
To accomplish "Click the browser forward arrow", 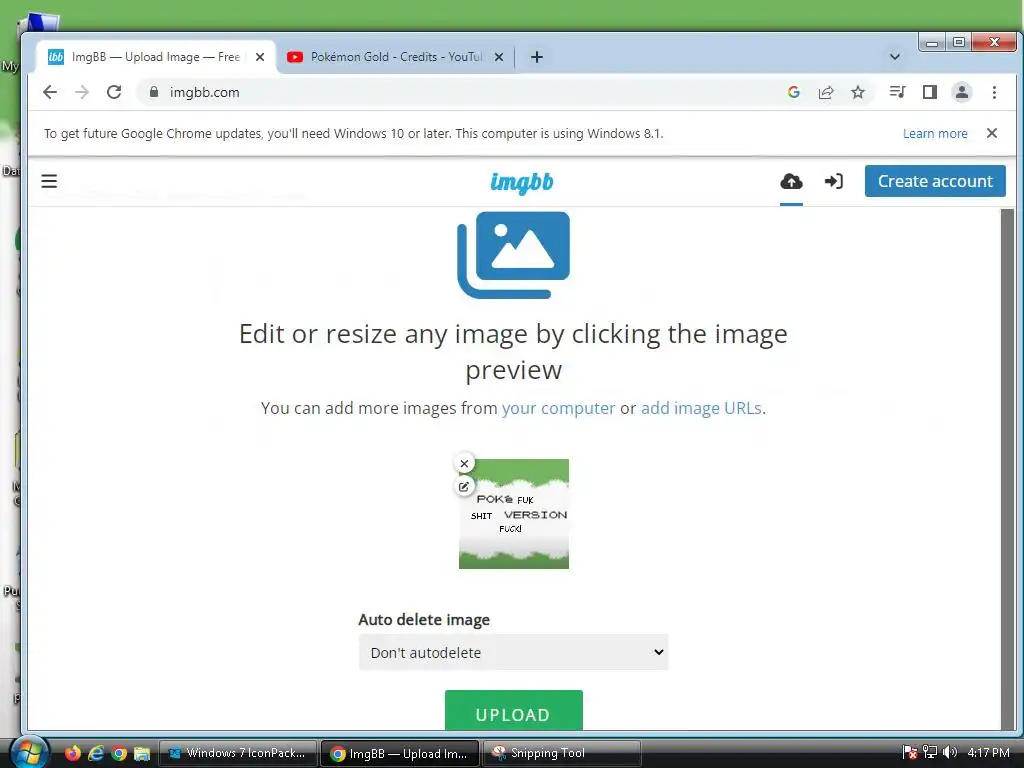I will [82, 92].
